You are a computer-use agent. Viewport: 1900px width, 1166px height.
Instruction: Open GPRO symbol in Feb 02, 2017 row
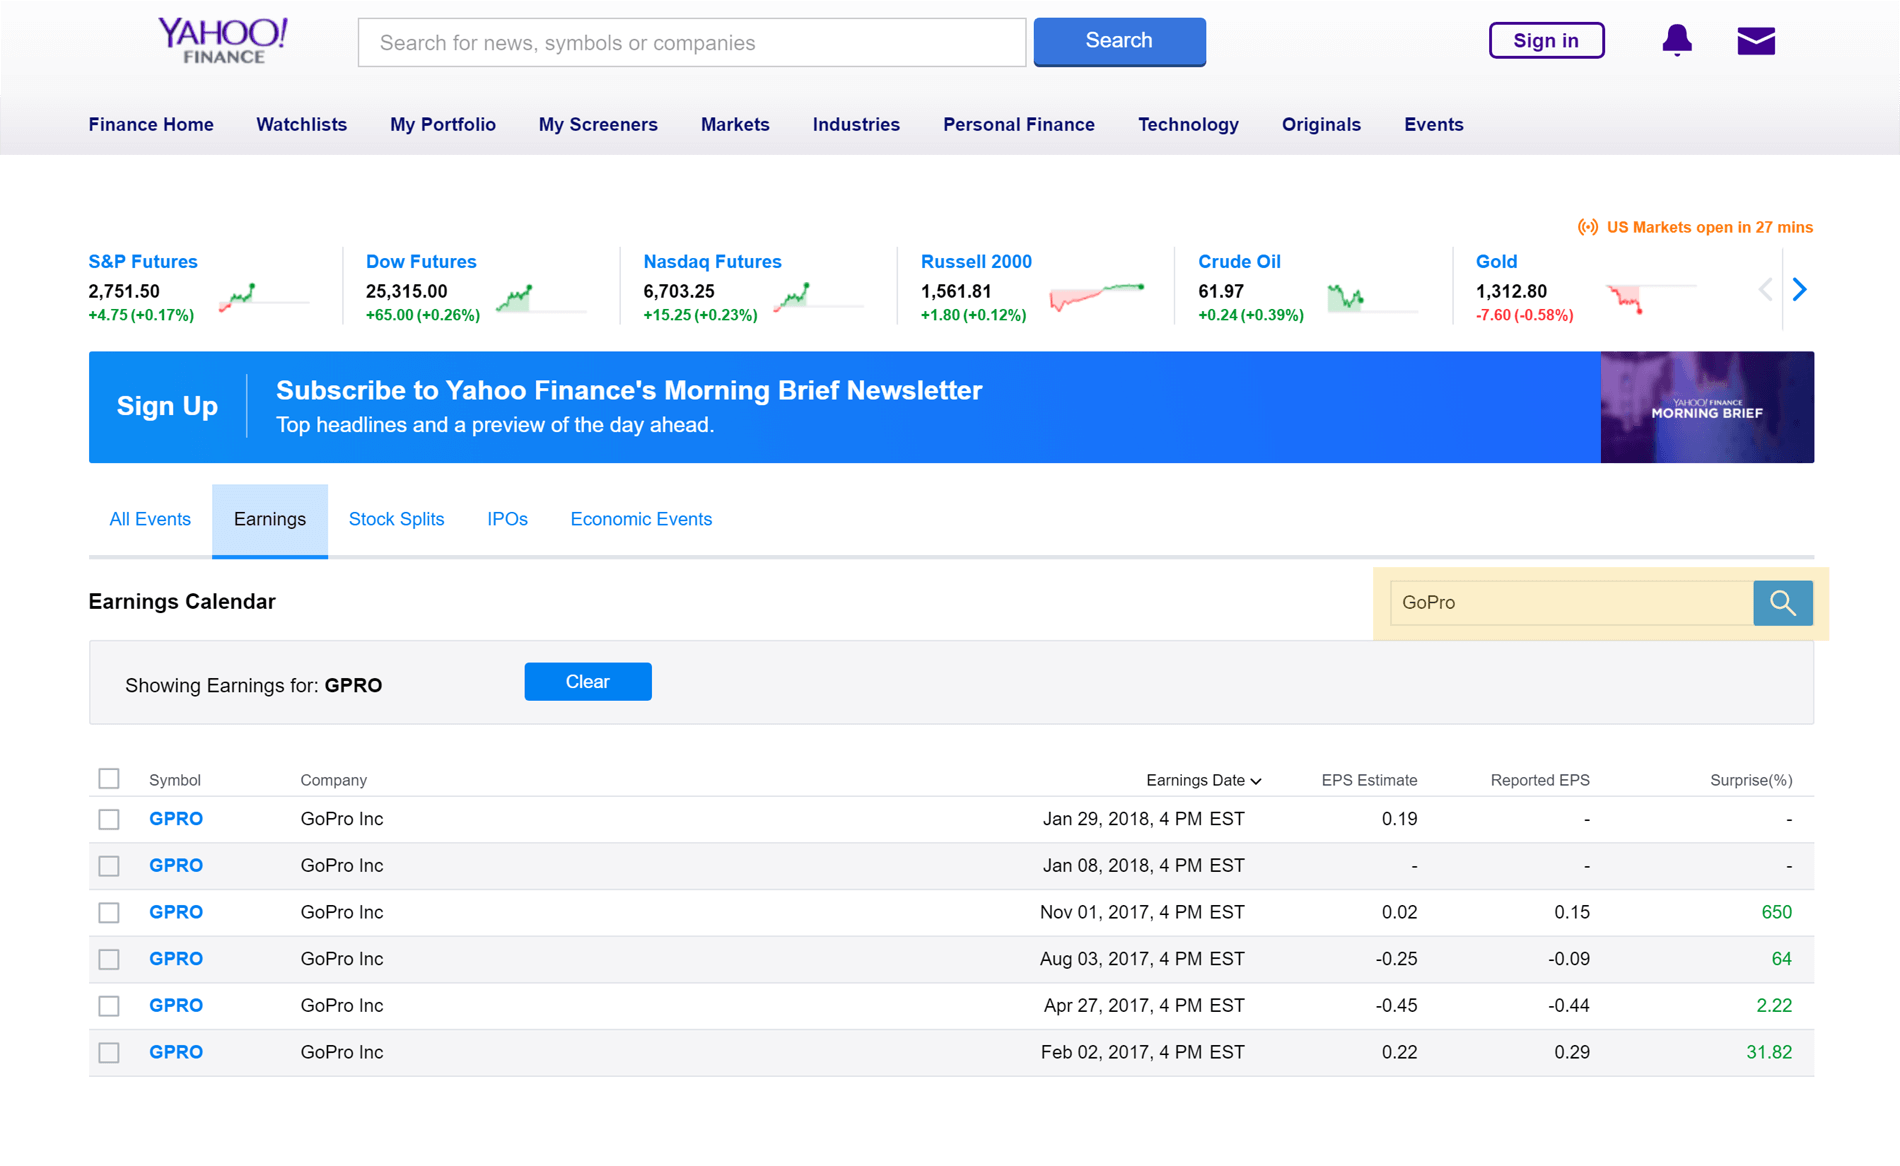176,1052
